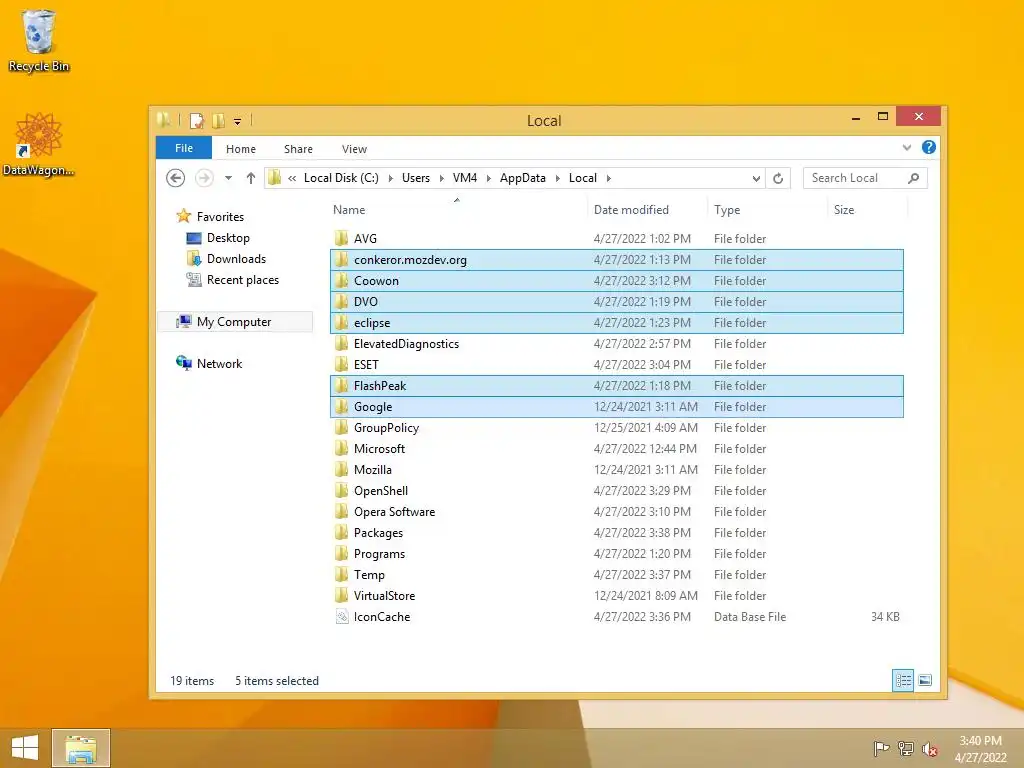Switch to the Home ribbon tab
Screen dimensions: 1024x768
click(241, 149)
